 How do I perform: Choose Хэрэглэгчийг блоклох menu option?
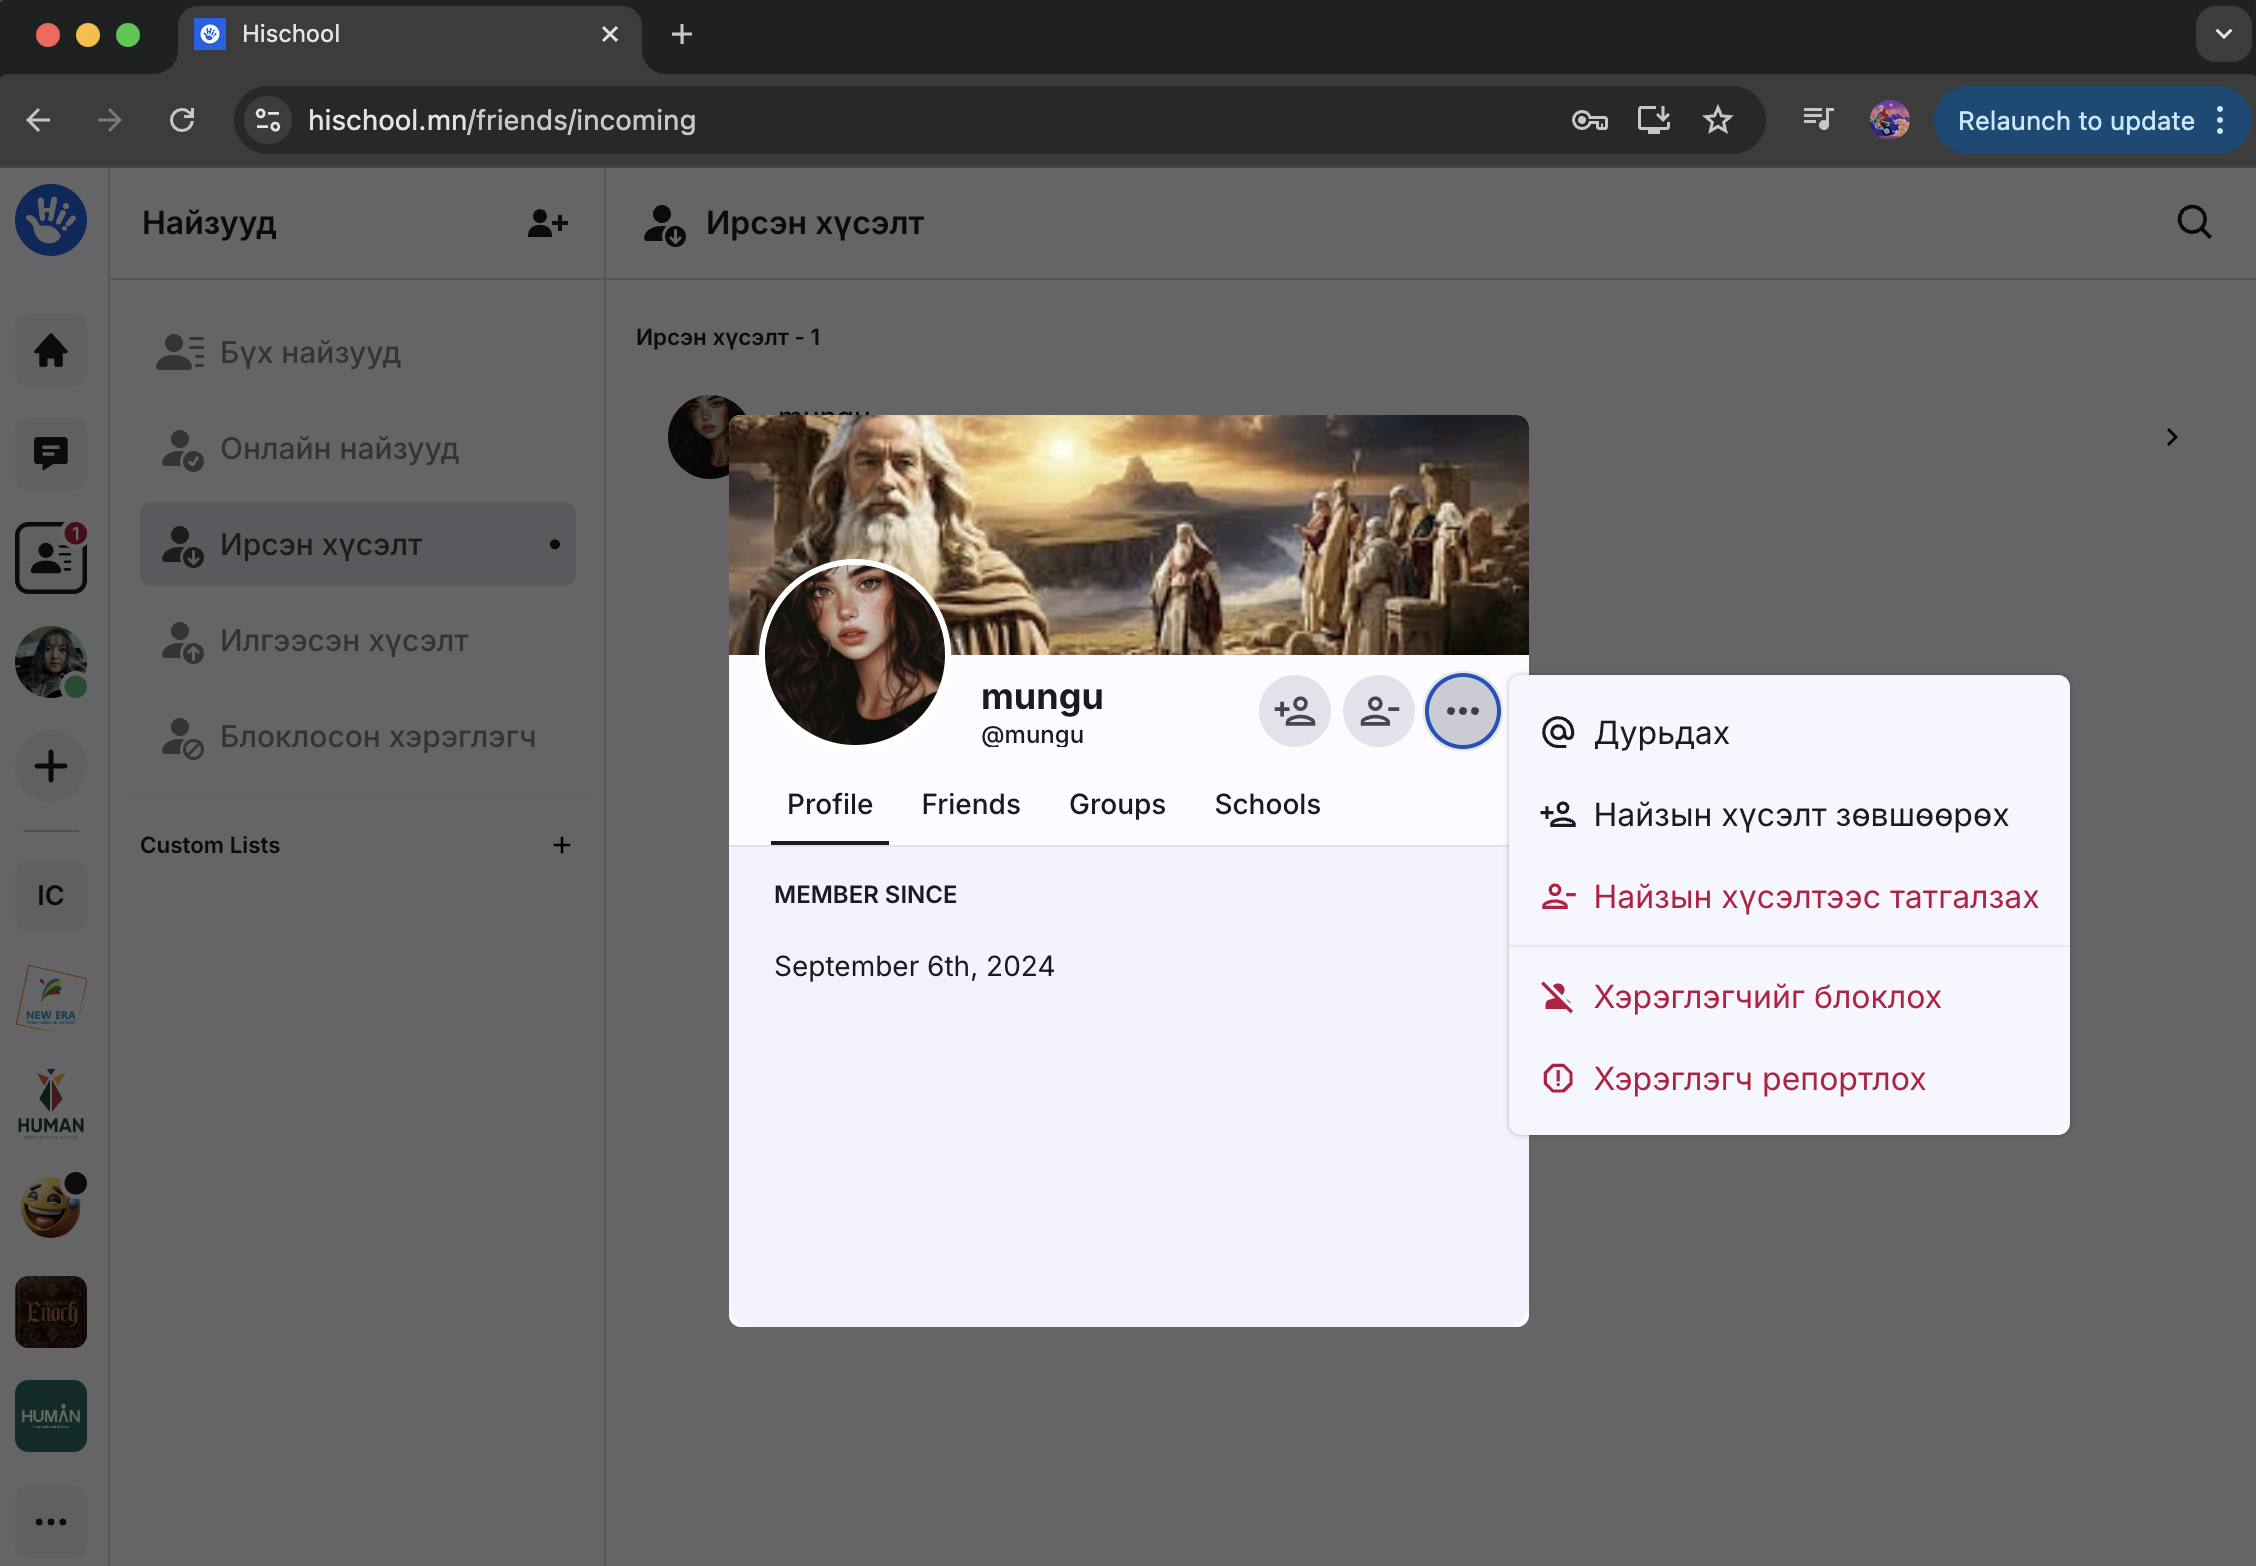click(1766, 997)
